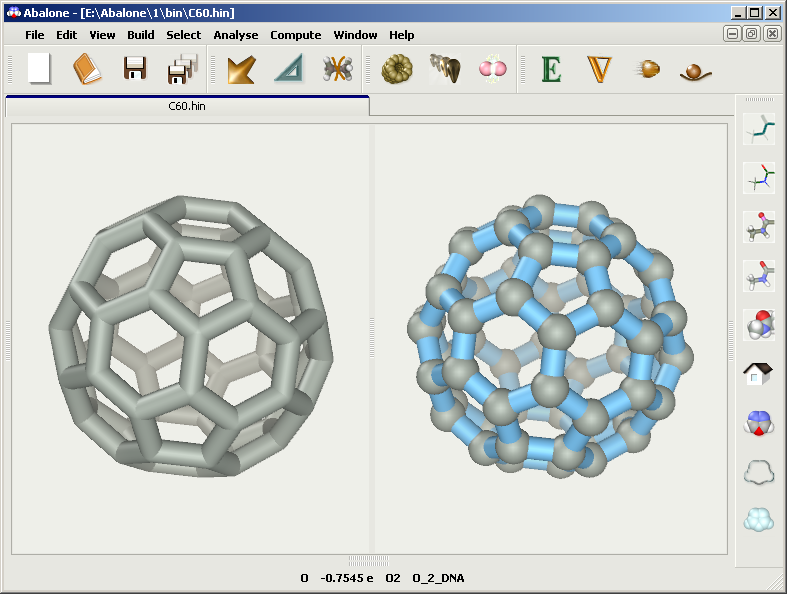Click the house home view icon
787x594 pixels.
click(758, 374)
